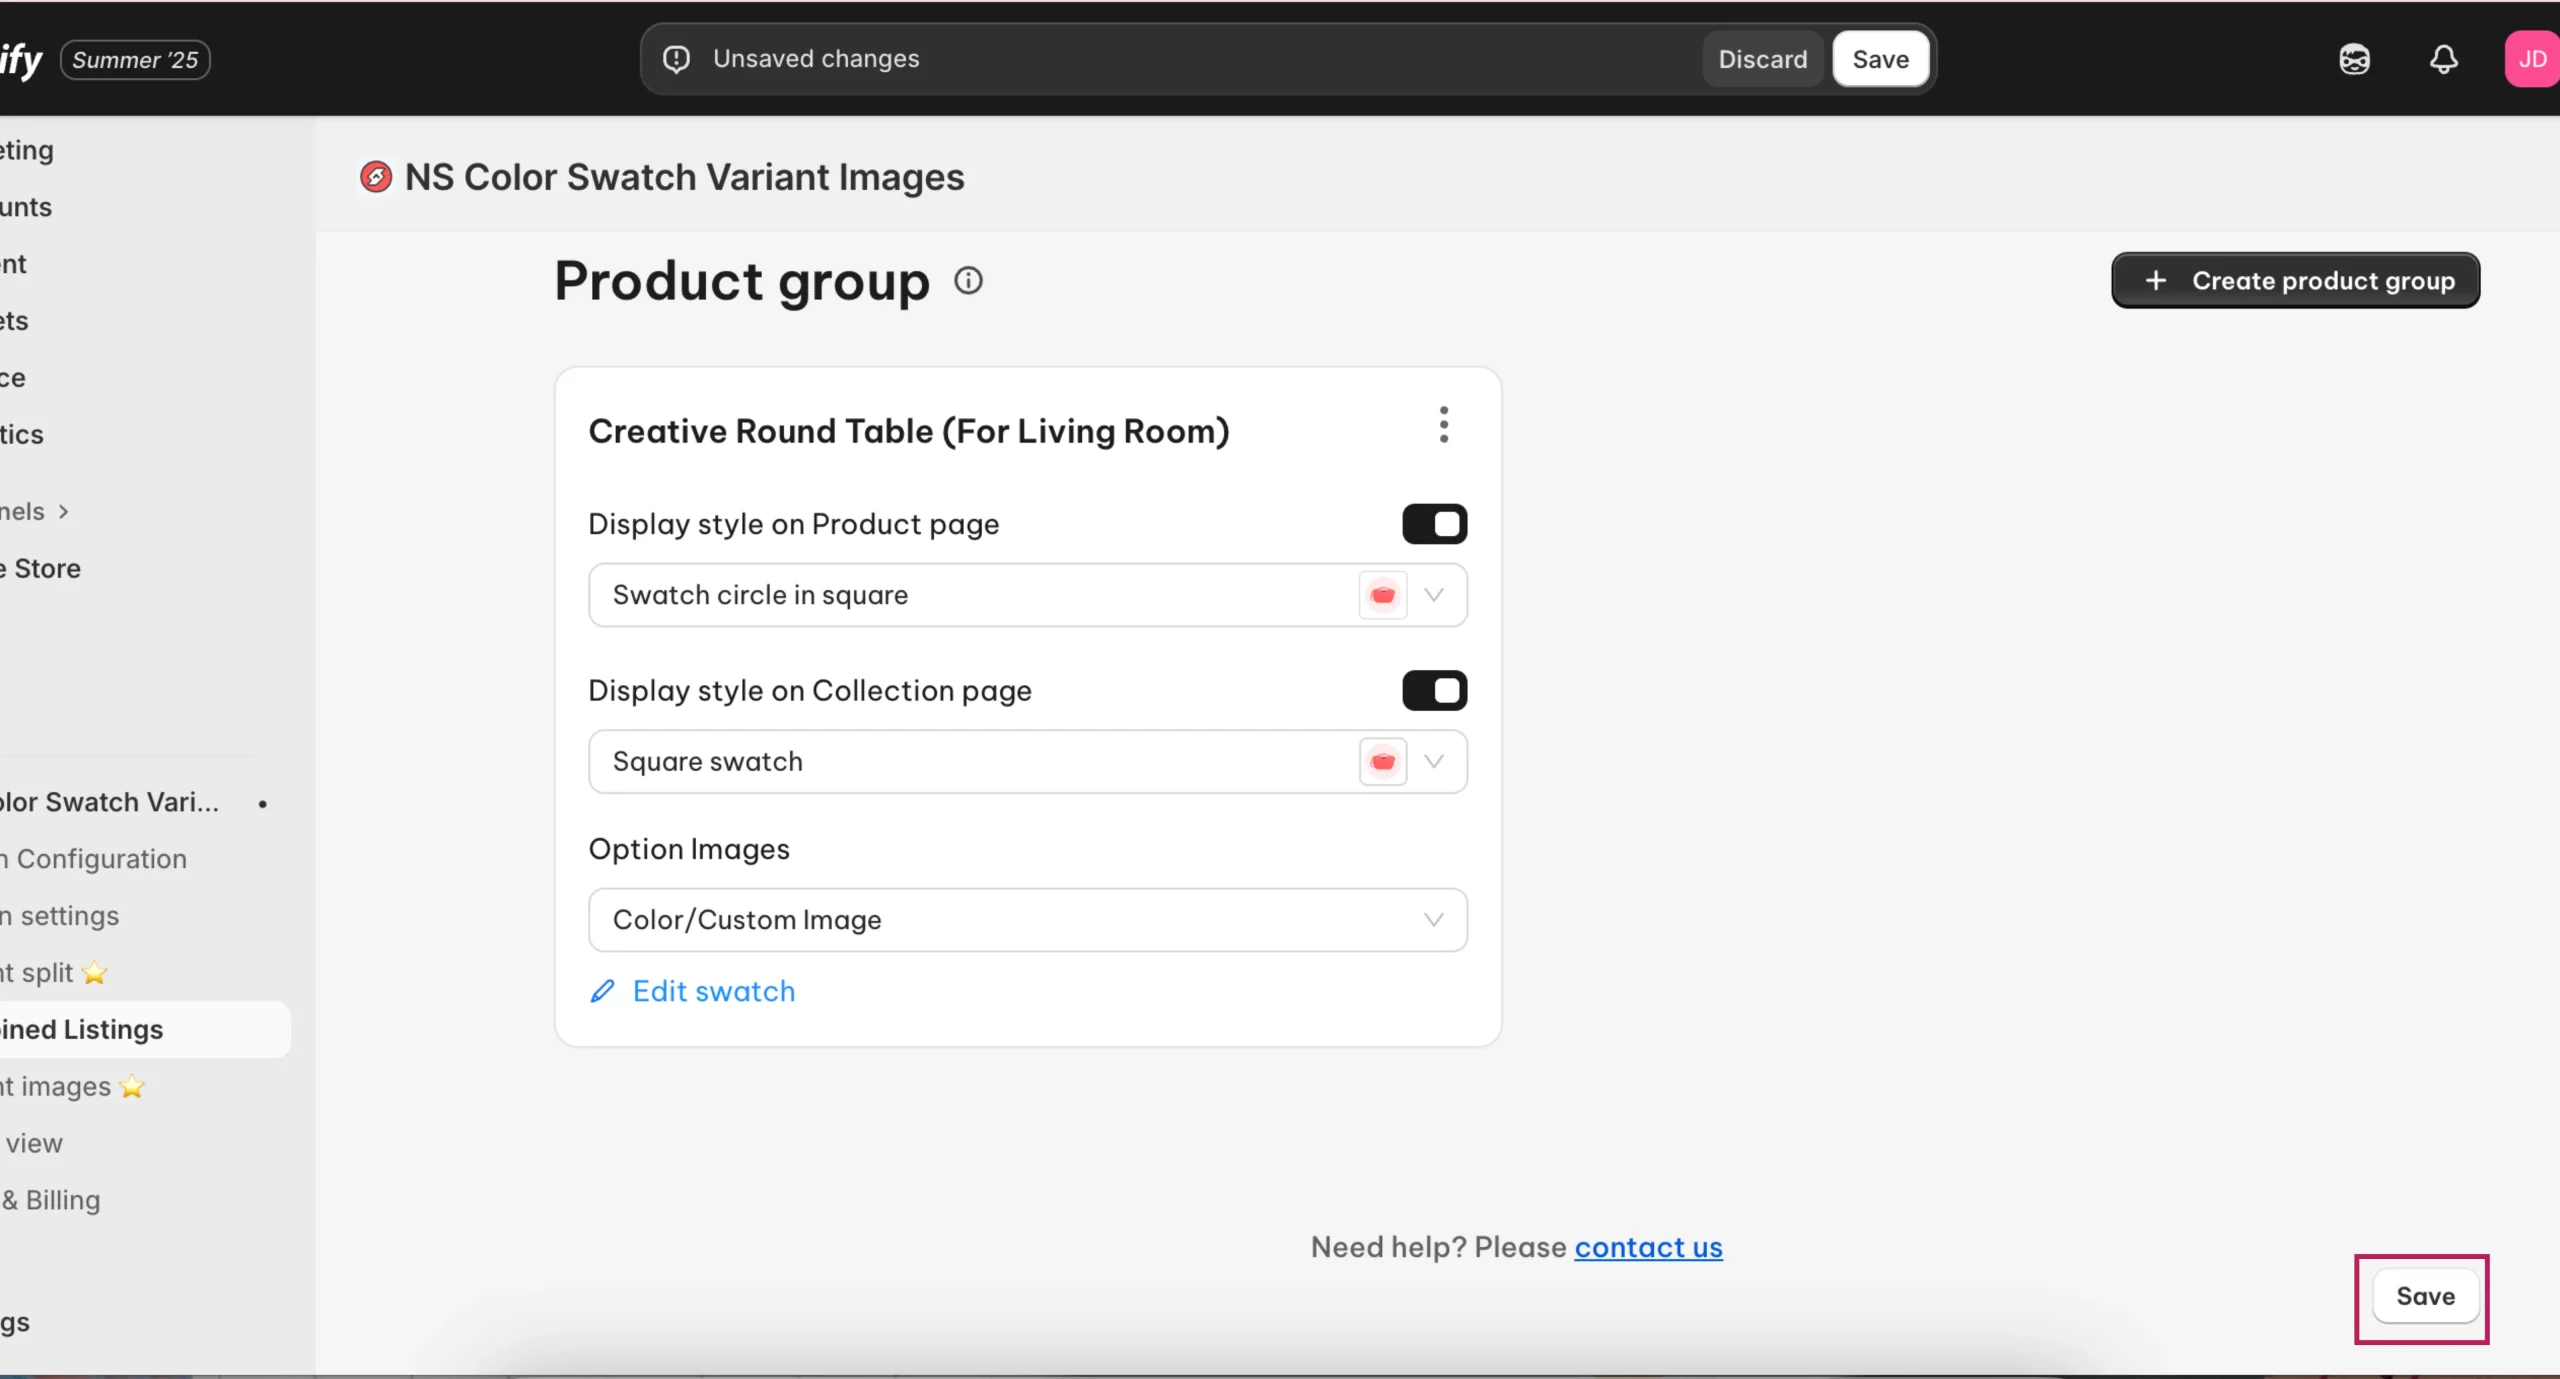Screen dimensions: 2560x1379
Task: Click the Unsaved changes alert icon
Action: coord(677,59)
